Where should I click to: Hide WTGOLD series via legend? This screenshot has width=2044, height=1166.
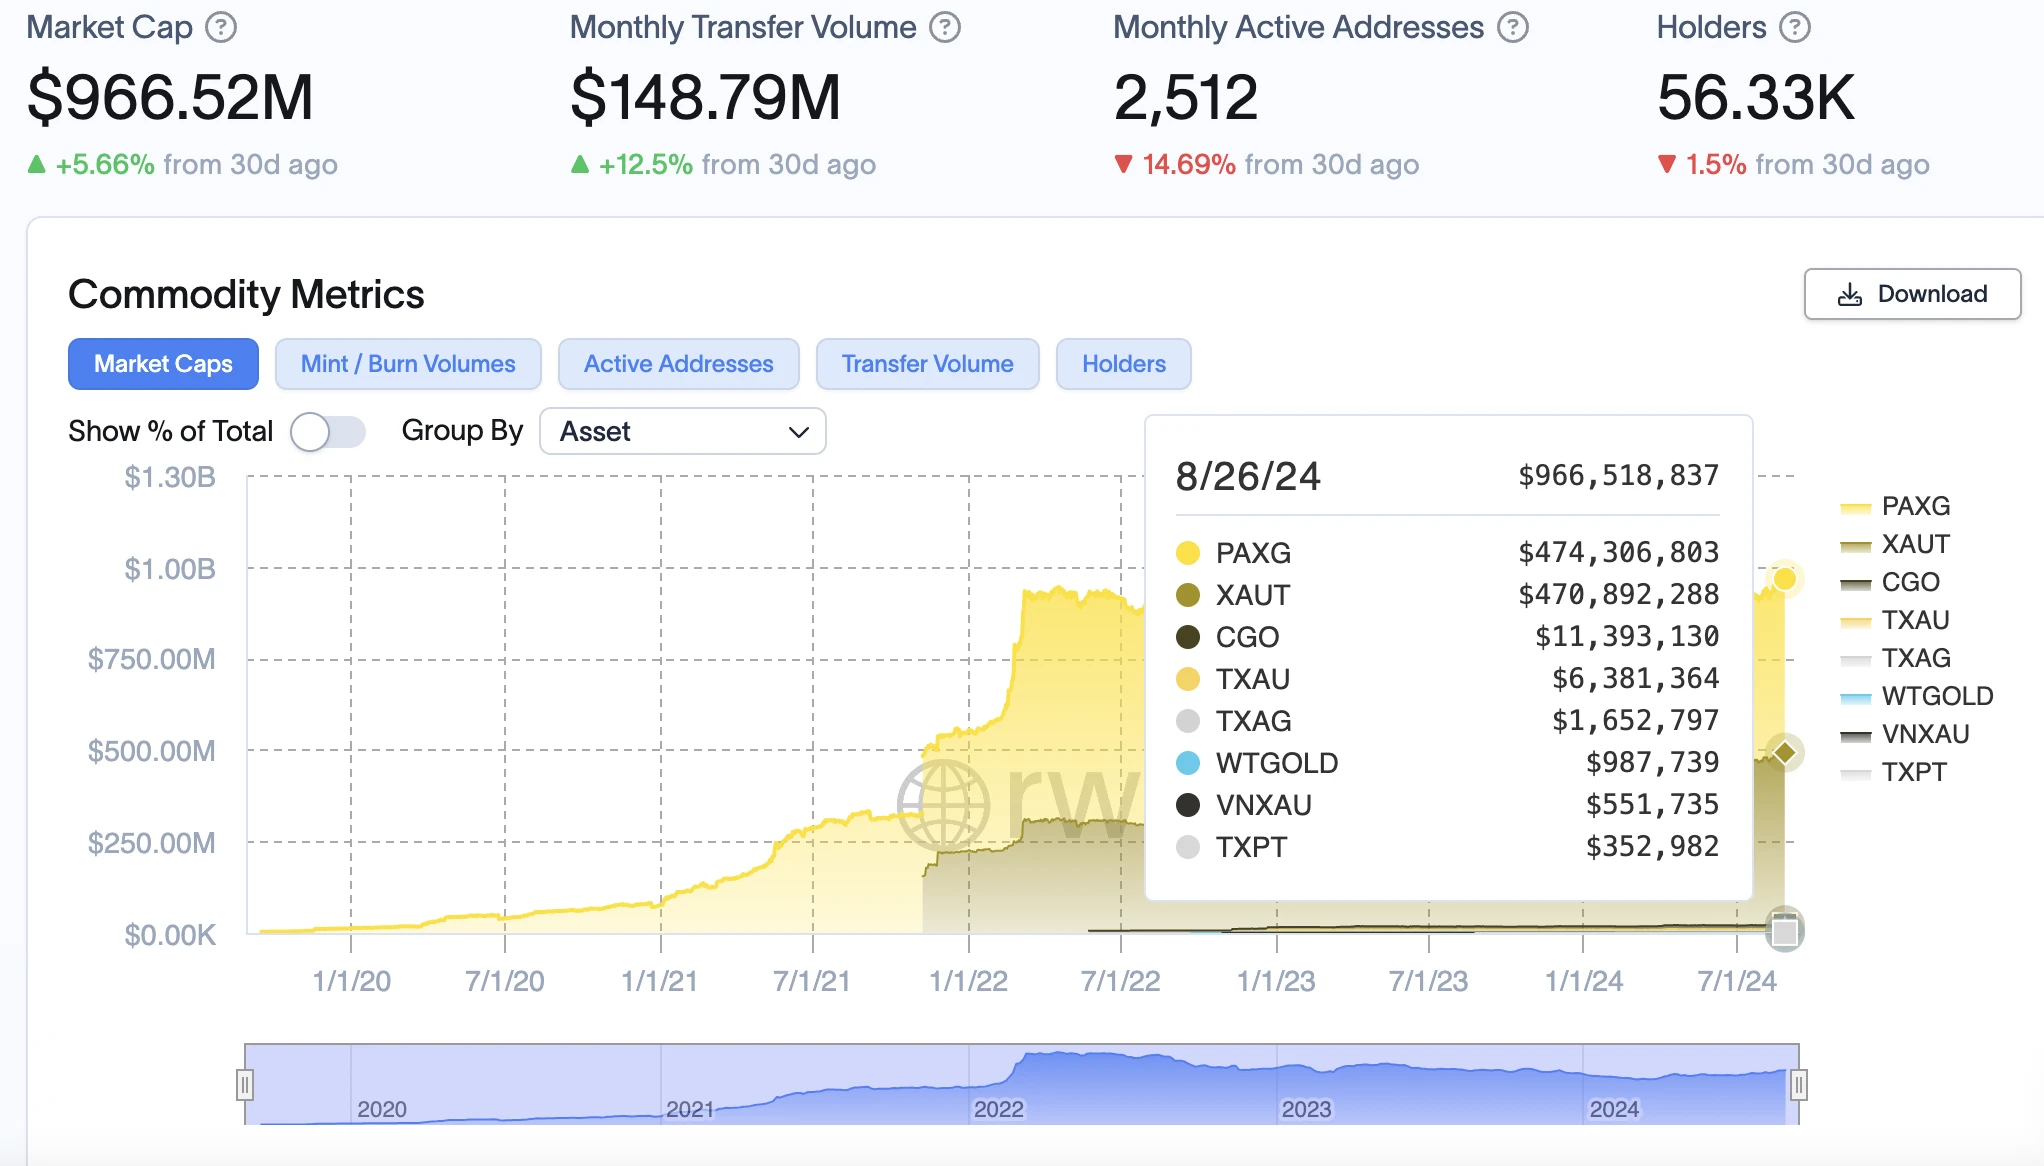(1936, 696)
